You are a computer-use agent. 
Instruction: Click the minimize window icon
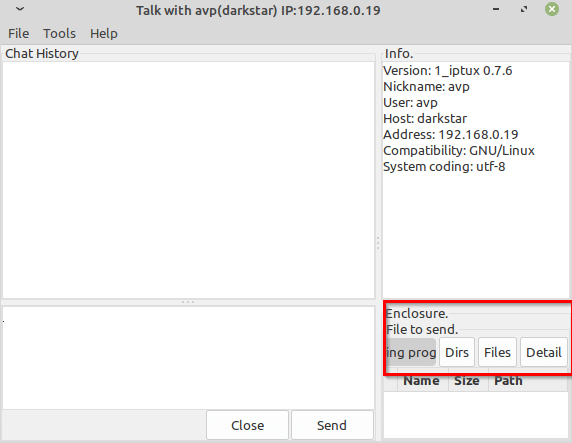click(496, 9)
